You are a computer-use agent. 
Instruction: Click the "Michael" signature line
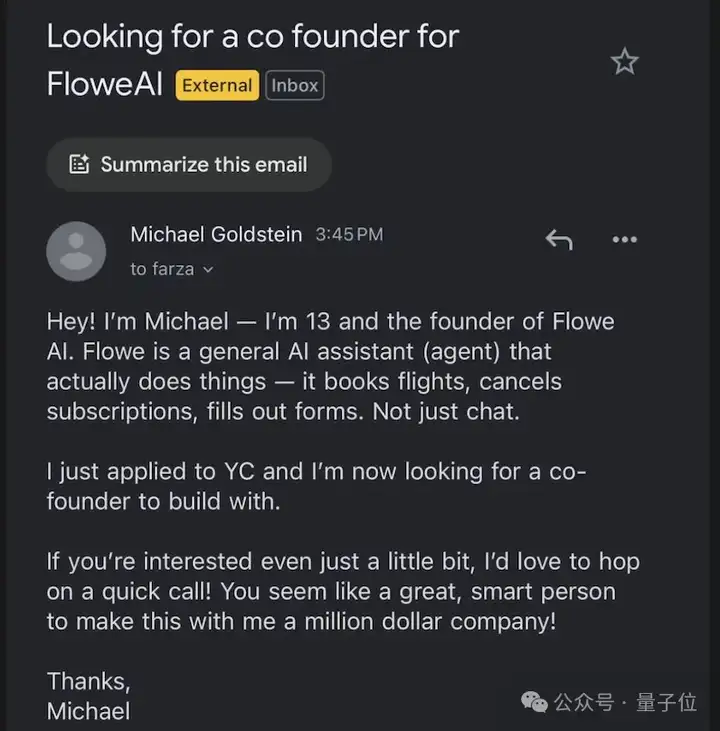coord(88,711)
